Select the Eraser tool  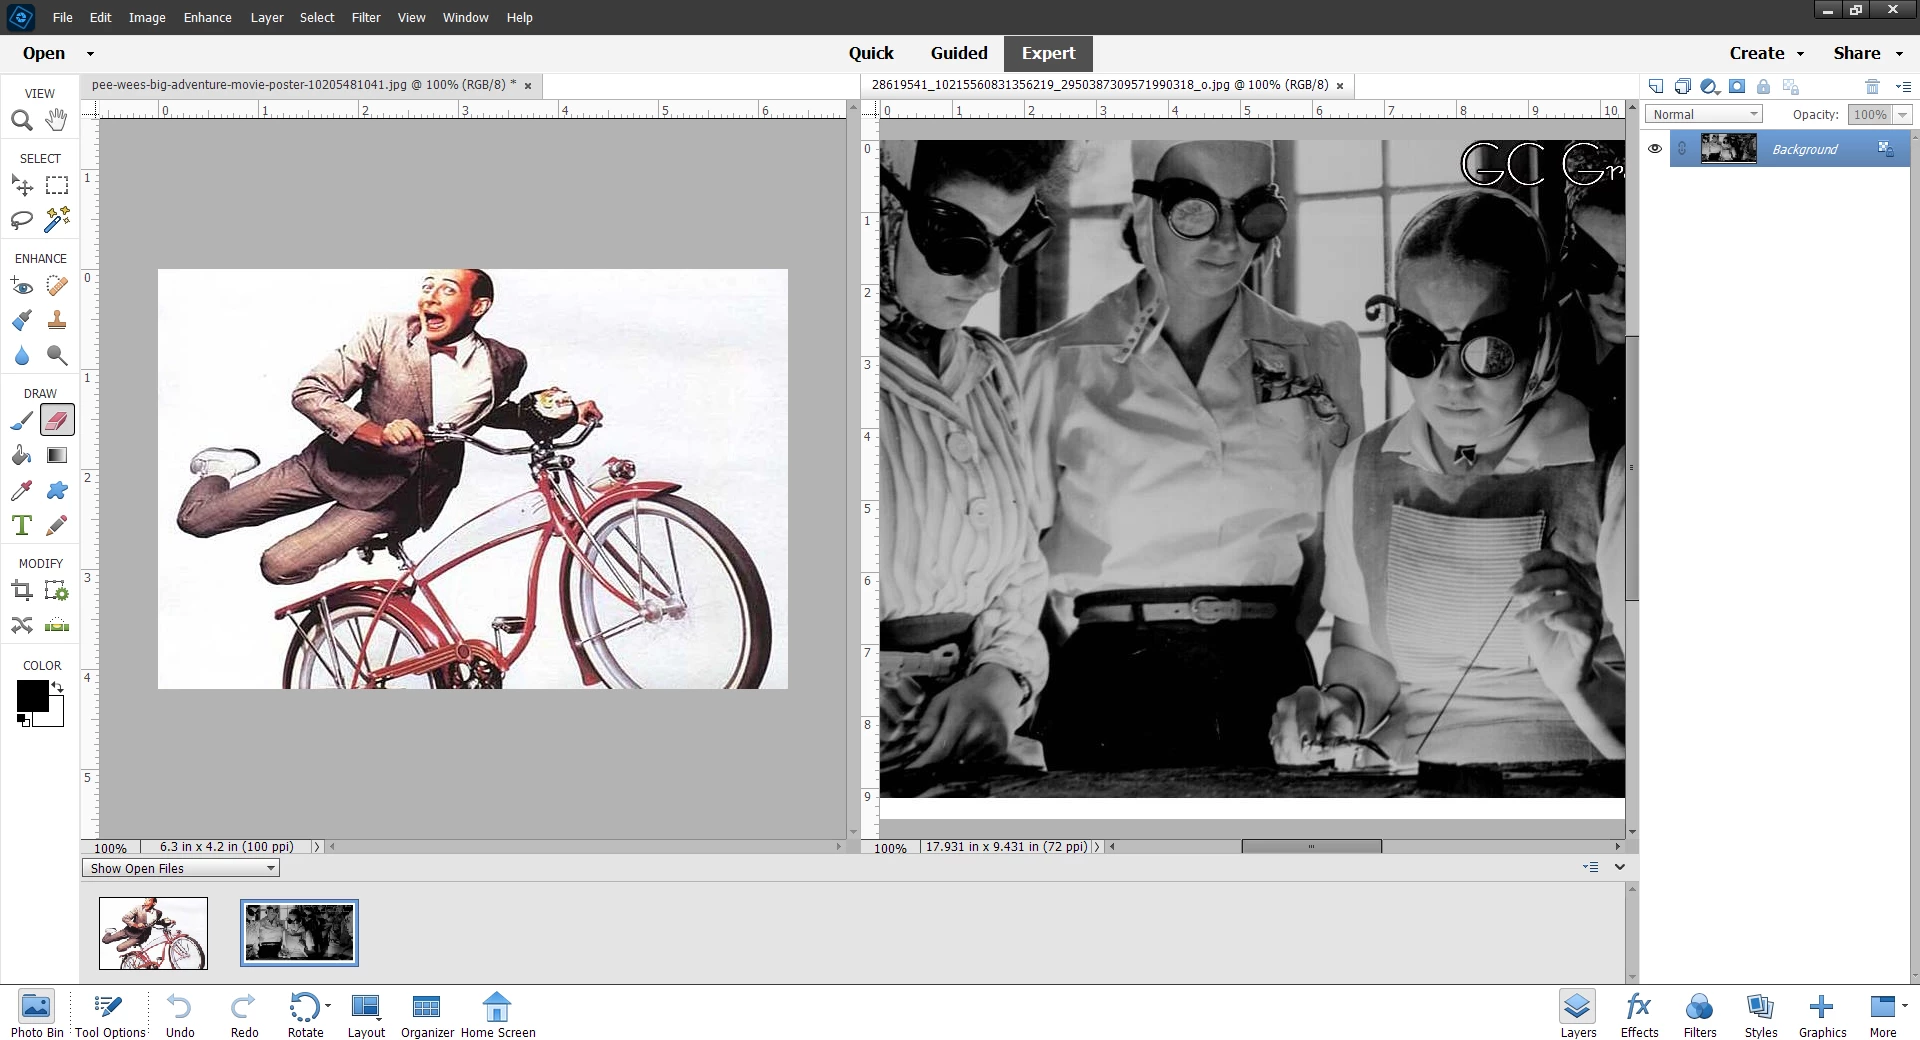pos(57,421)
